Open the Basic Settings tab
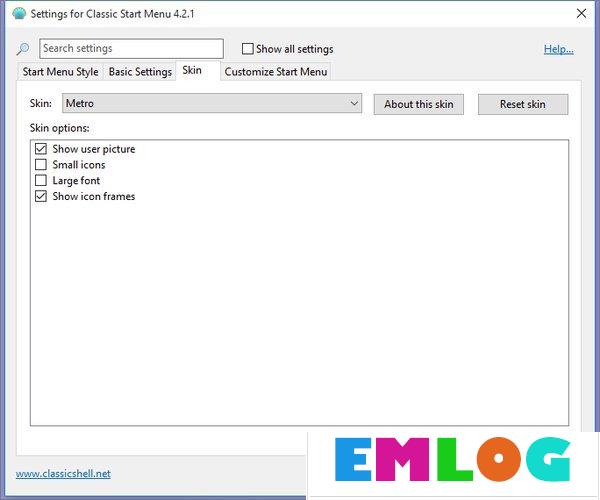The height and width of the screenshot is (500, 600). [x=140, y=72]
